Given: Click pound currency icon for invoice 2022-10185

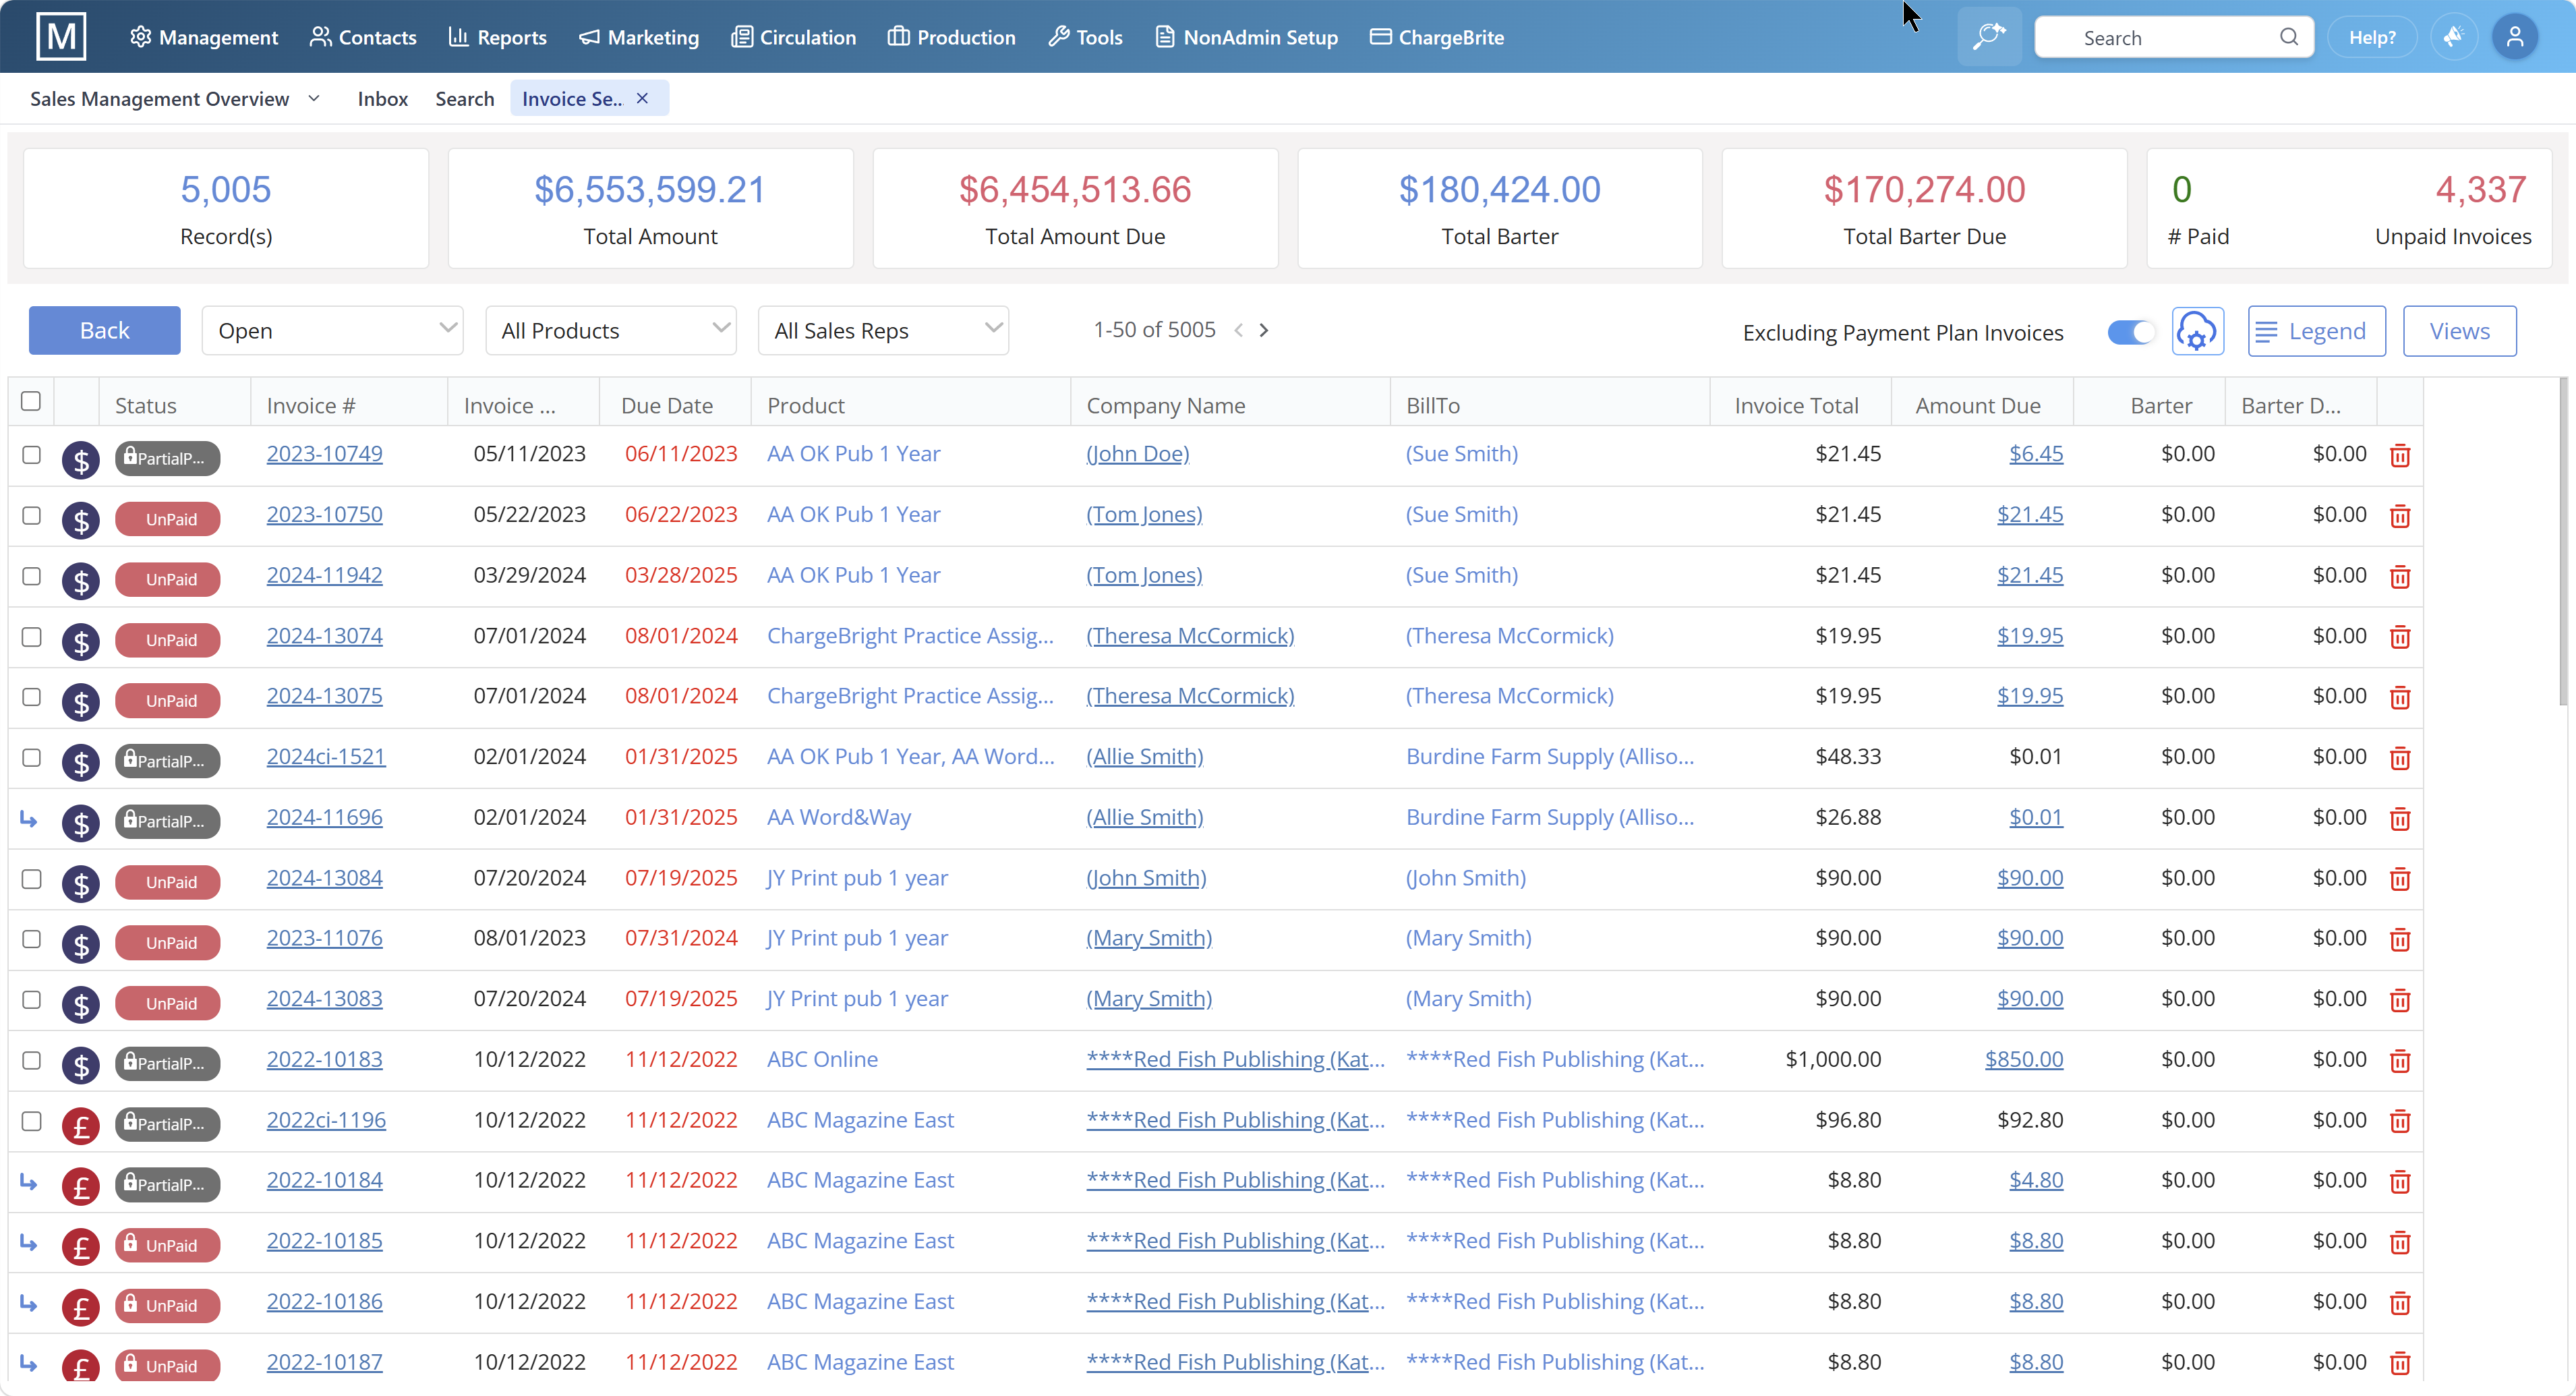Looking at the screenshot, I should click(80, 1246).
